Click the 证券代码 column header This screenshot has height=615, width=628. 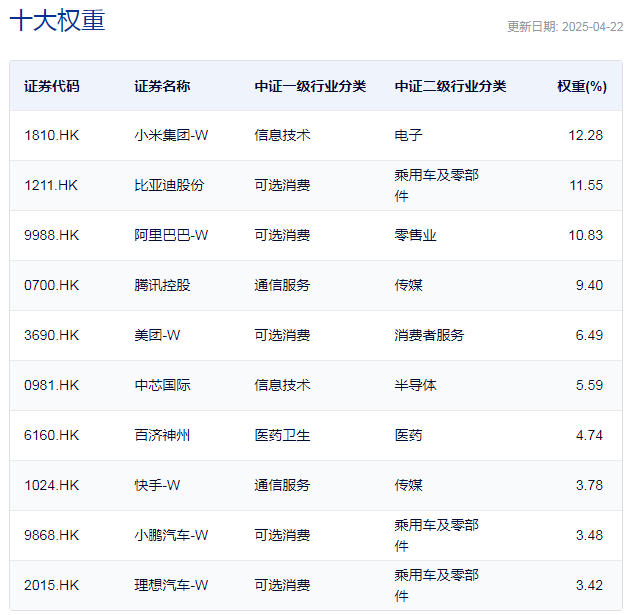(x=52, y=86)
